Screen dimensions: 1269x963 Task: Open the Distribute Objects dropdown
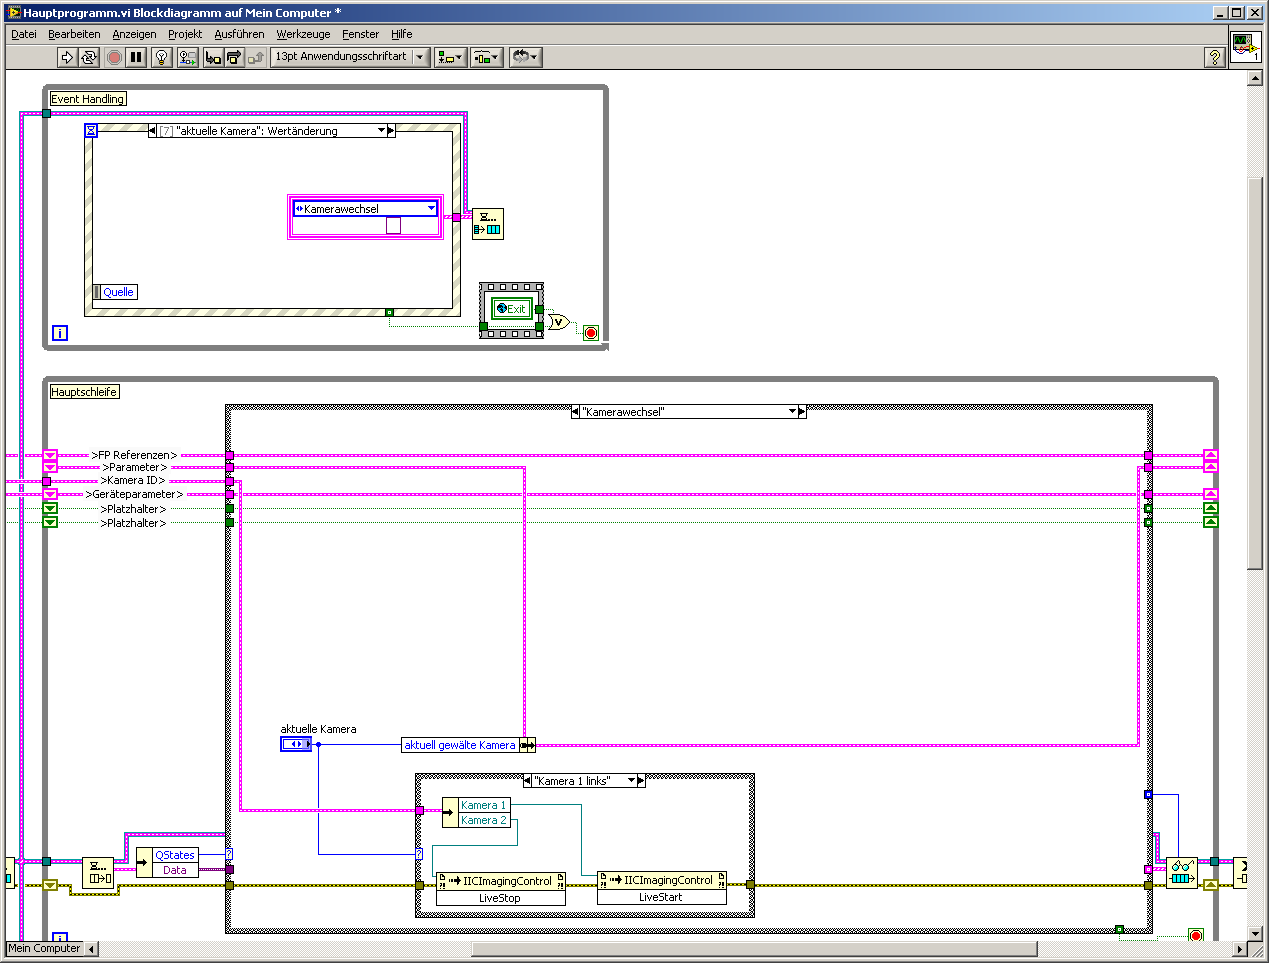[487, 57]
